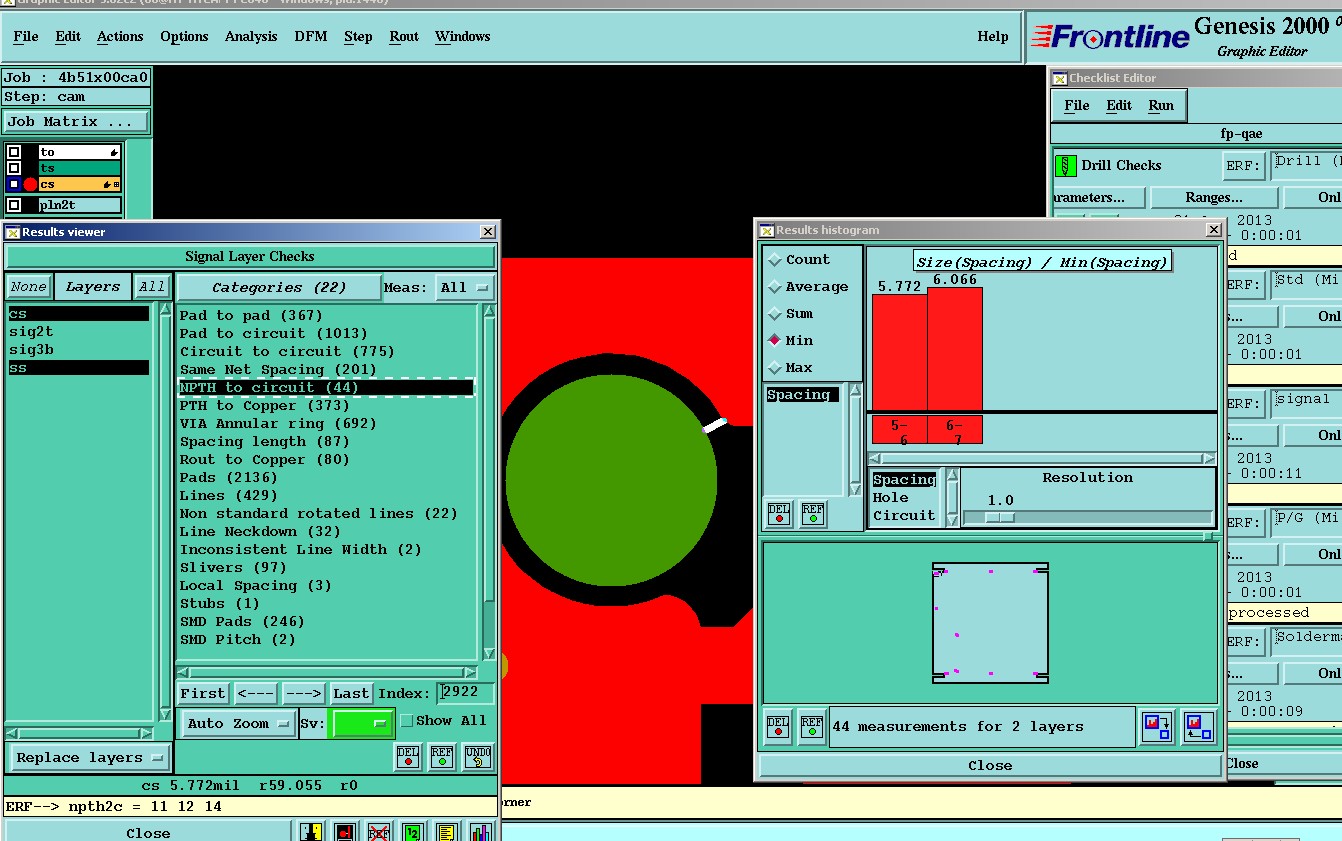Click DEL icon beside '44 measurements' text
Viewport: 1342px width, 841px height.
[779, 726]
